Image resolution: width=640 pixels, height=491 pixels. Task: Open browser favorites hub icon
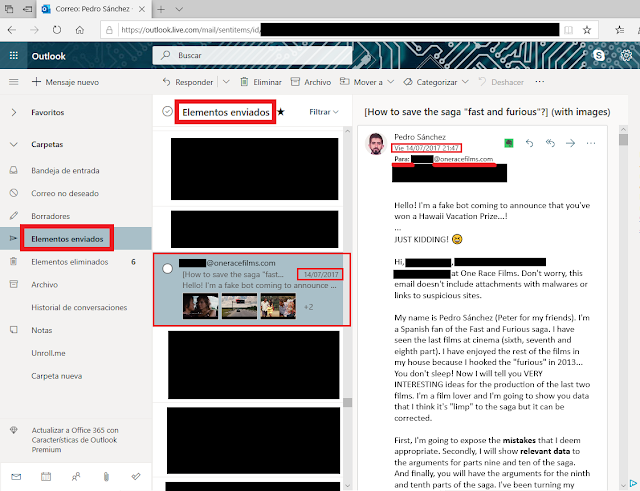coord(619,30)
